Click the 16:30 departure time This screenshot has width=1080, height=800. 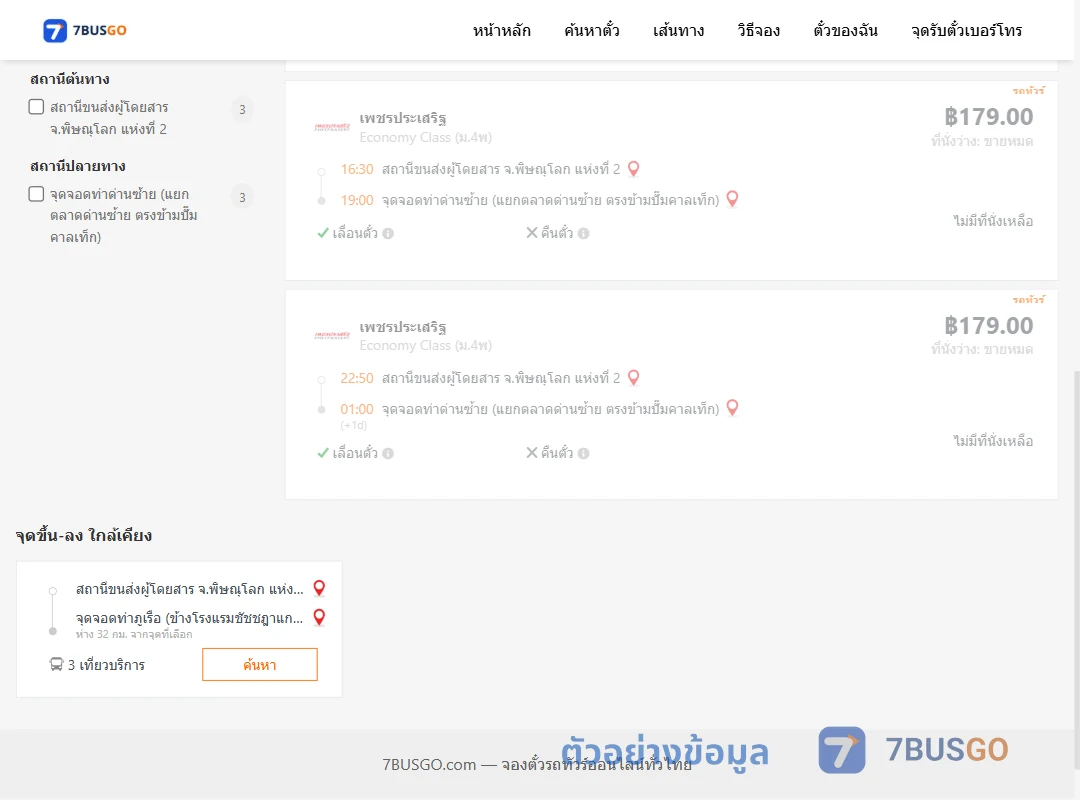pyautogui.click(x=357, y=169)
